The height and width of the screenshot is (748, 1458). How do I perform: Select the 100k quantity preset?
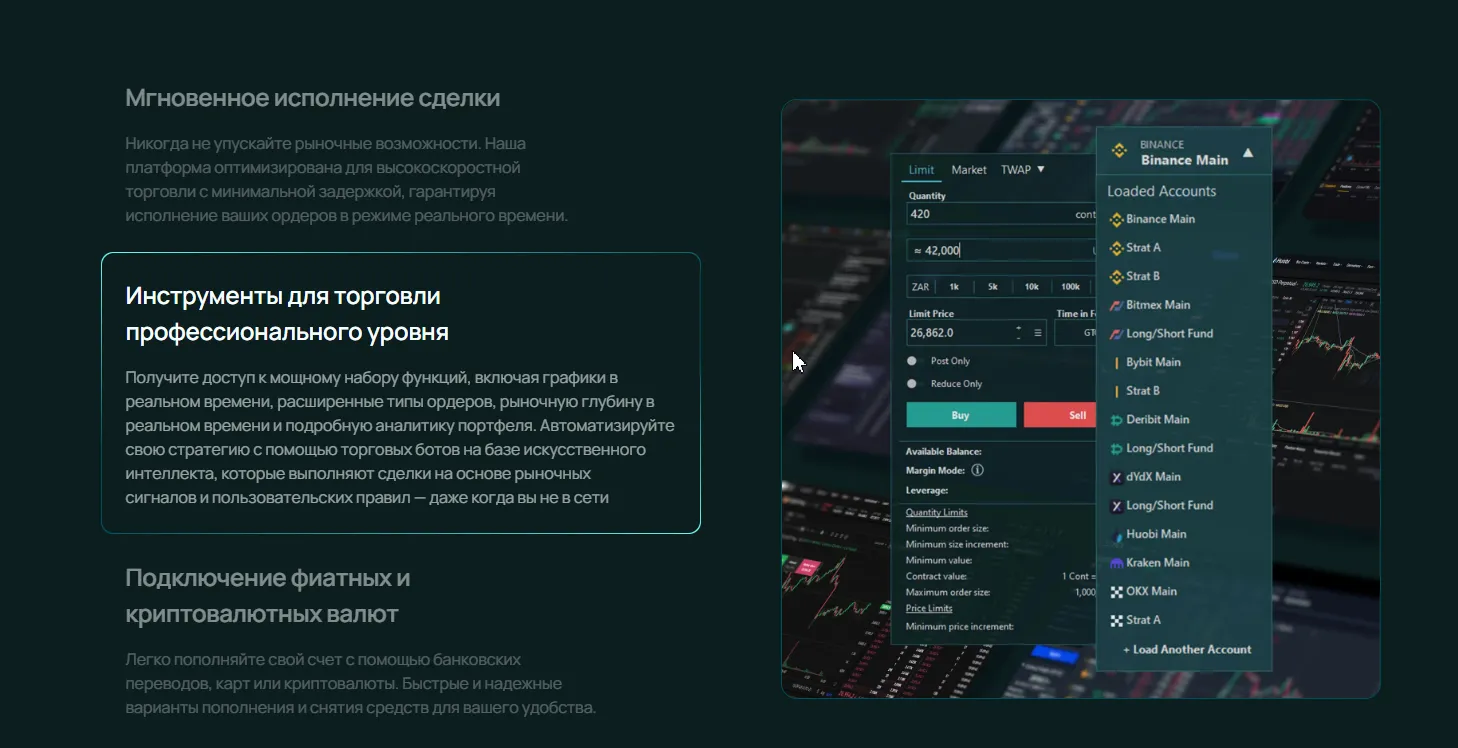coord(1070,287)
